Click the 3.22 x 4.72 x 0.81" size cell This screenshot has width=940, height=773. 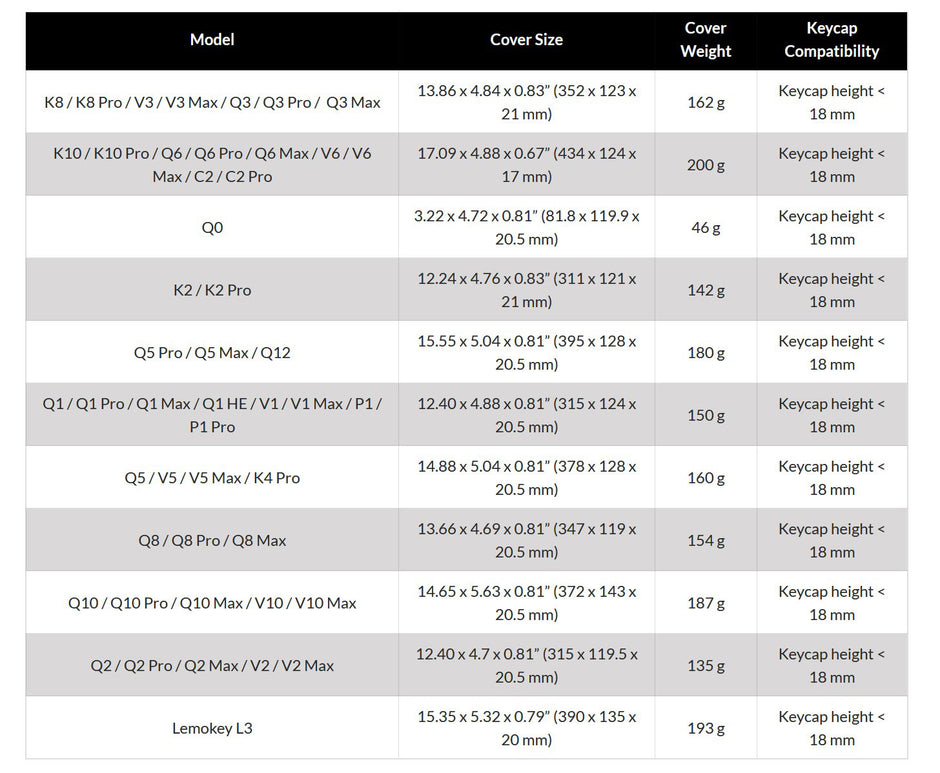click(526, 227)
